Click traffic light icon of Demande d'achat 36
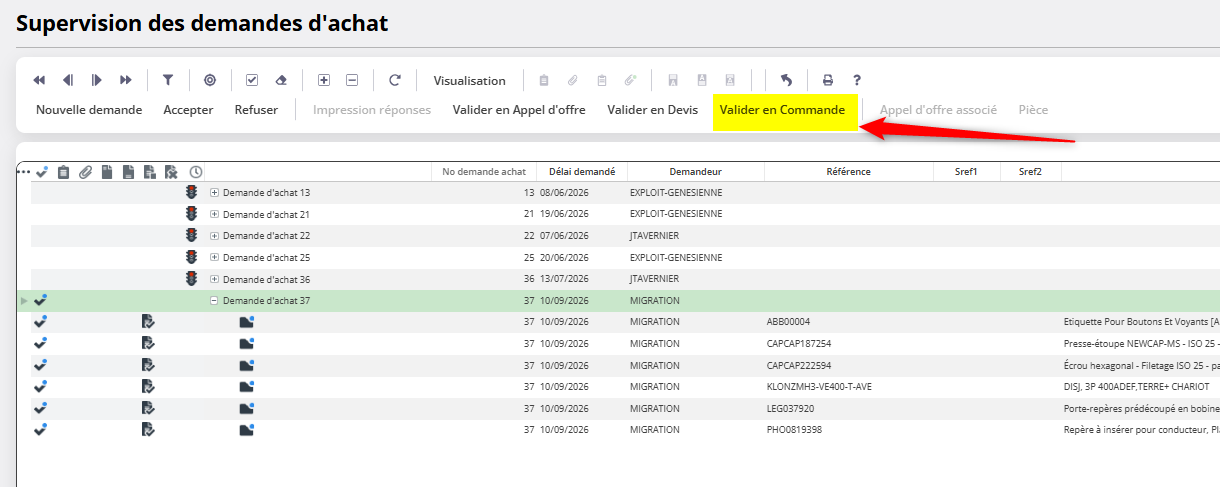 (192, 279)
